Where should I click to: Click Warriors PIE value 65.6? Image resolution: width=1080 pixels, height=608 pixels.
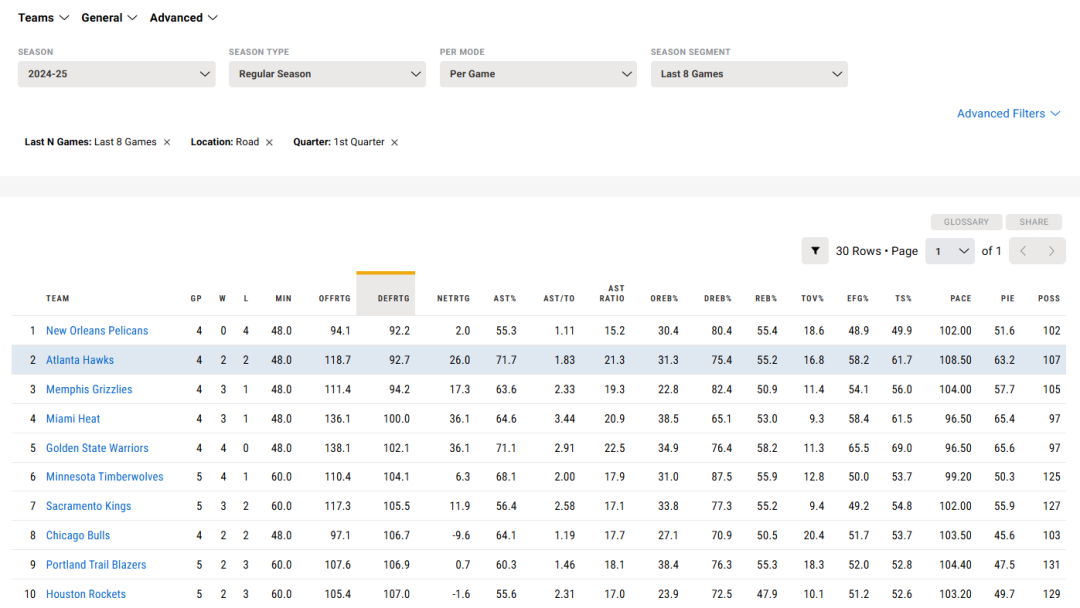1004,448
